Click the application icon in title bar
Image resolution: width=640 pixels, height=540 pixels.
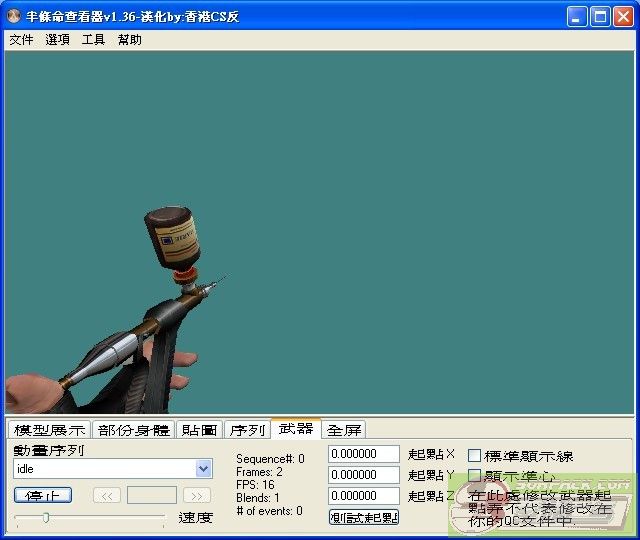pos(14,16)
